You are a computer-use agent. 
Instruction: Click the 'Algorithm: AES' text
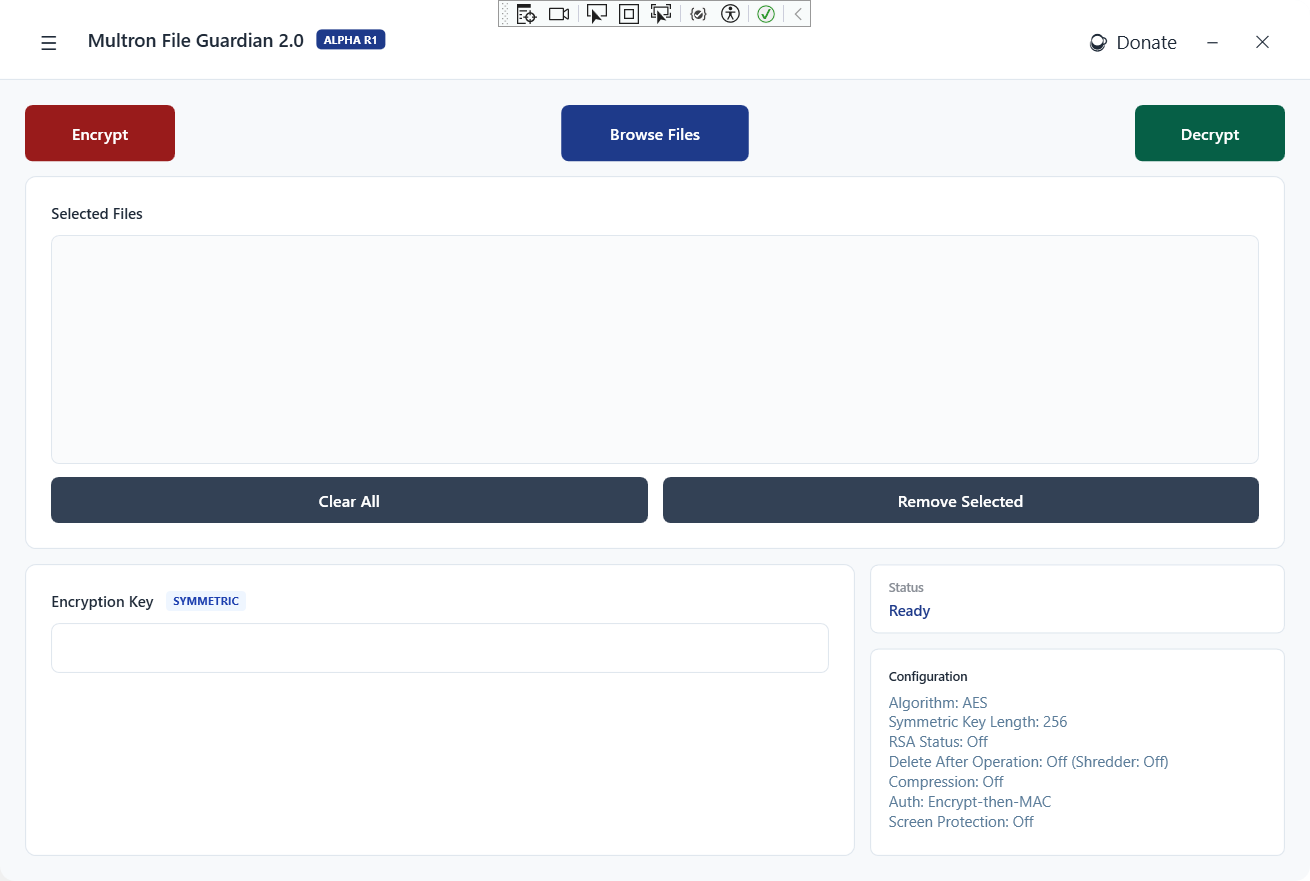click(938, 702)
